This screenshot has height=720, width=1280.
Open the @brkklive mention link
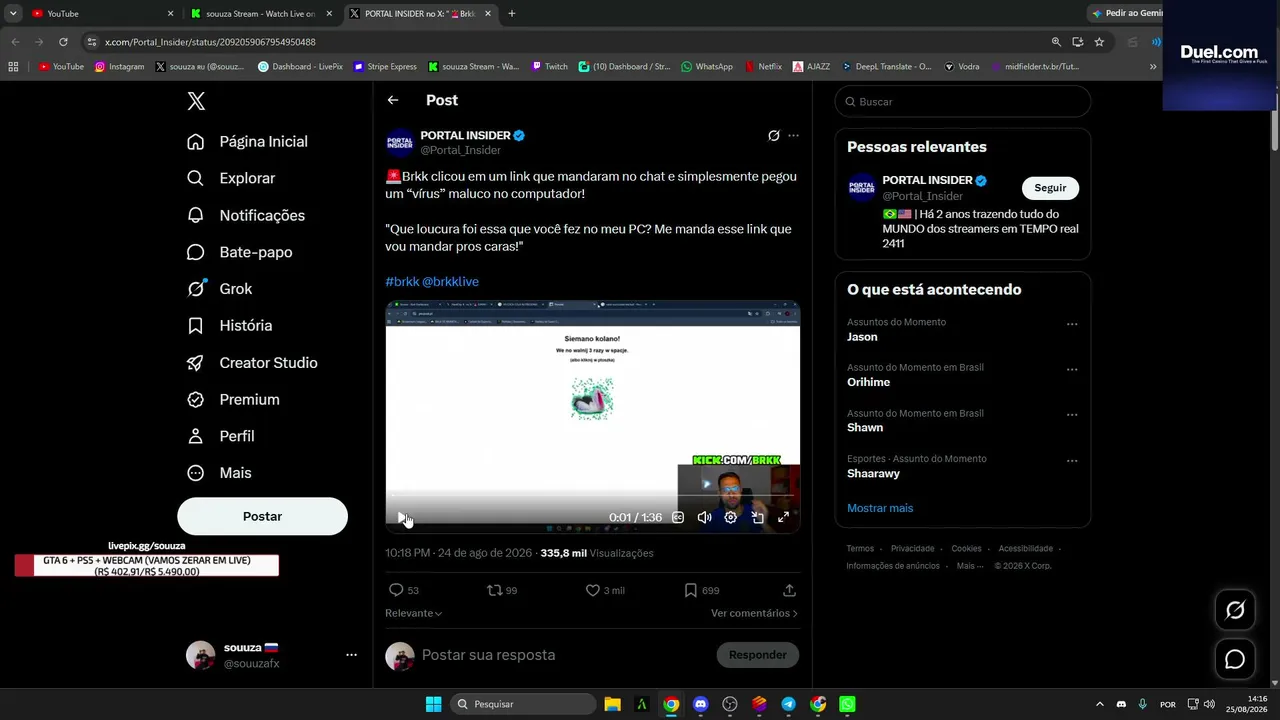pyautogui.click(x=450, y=282)
